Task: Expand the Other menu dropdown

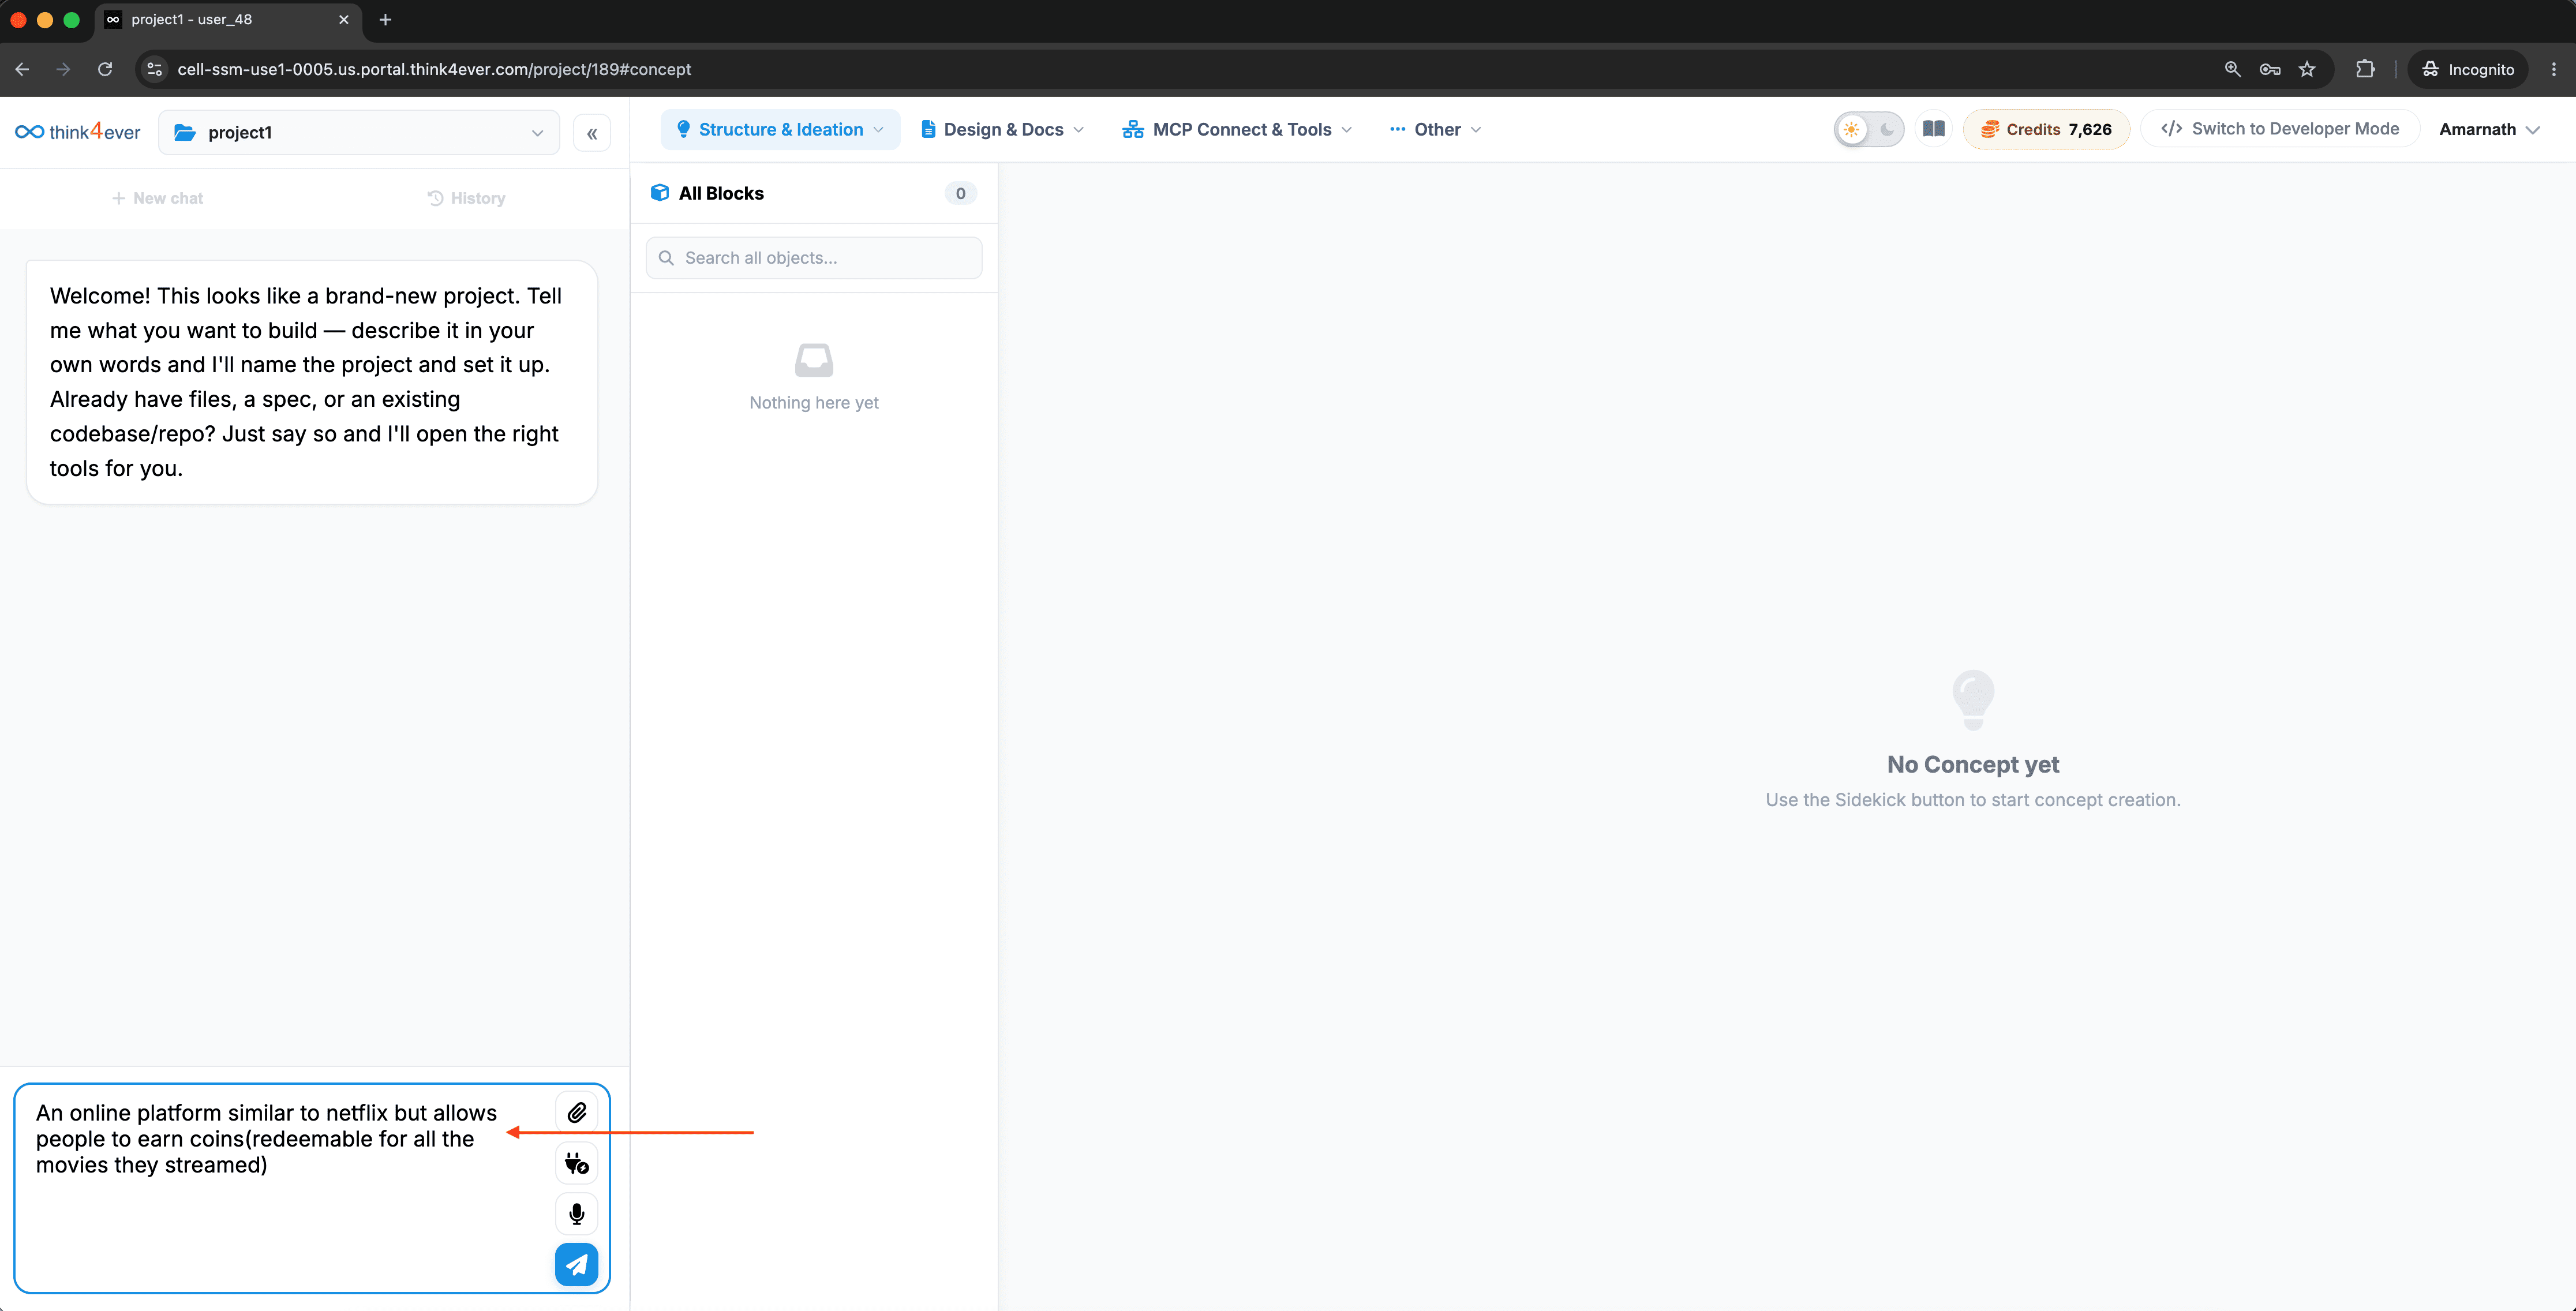Action: pos(1436,129)
